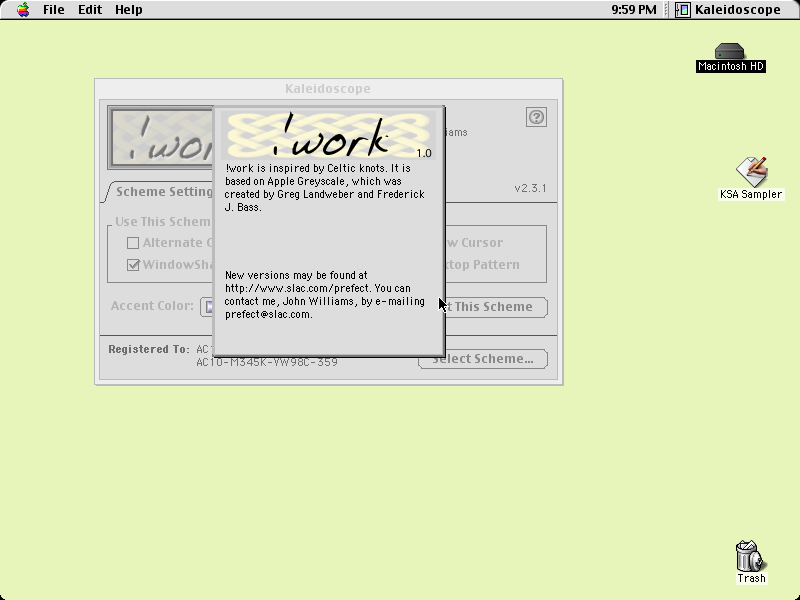The width and height of the screenshot is (800, 600).
Task: Click the "Use This Scheme" group label
Action: (163, 221)
